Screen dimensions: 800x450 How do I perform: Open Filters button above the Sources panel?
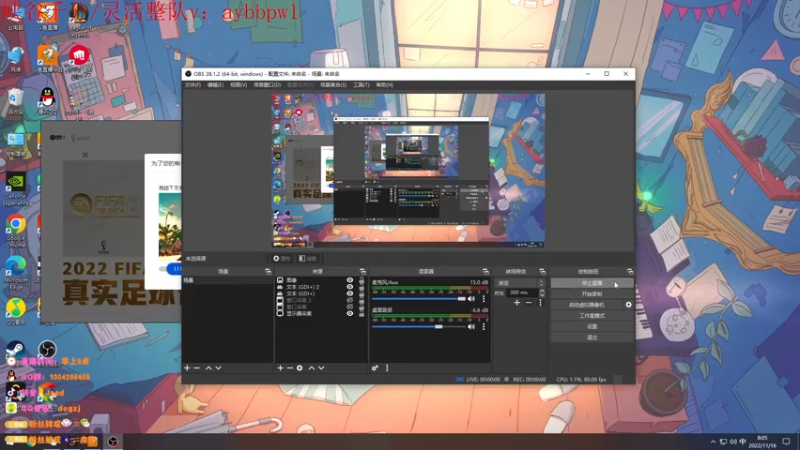click(308, 259)
